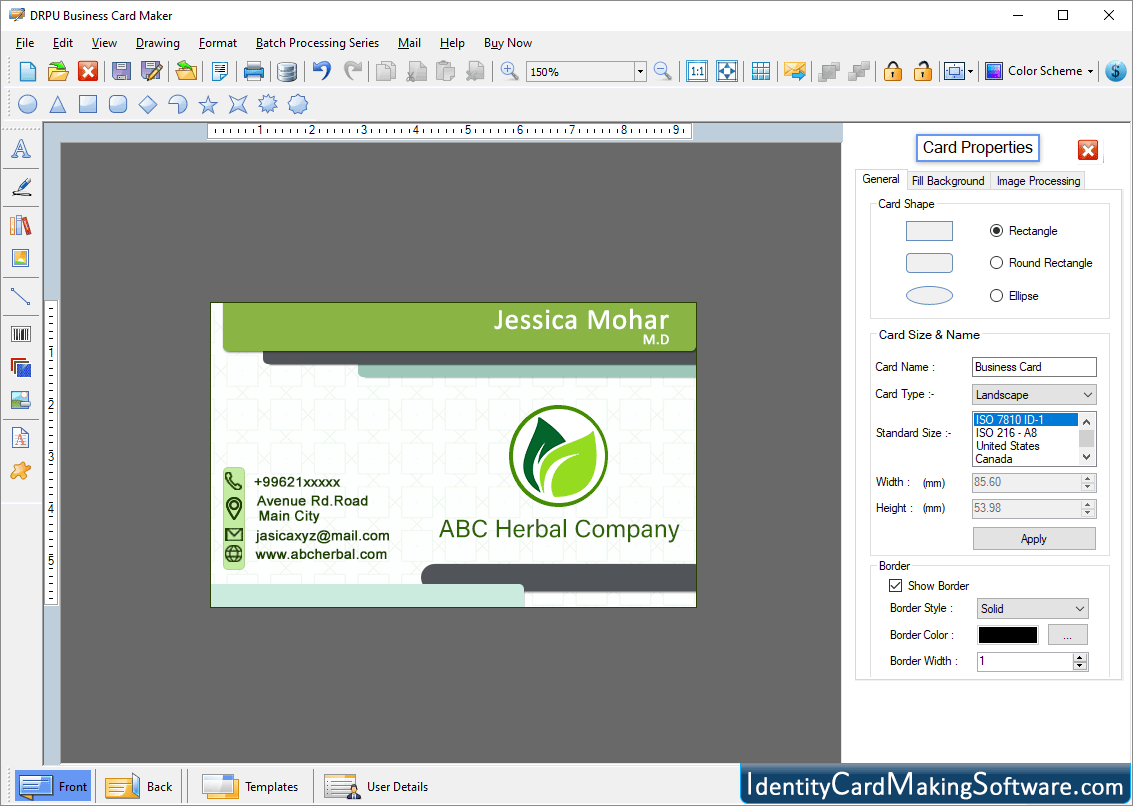
Task: Select the Round Rectangle radio button
Action: point(996,262)
